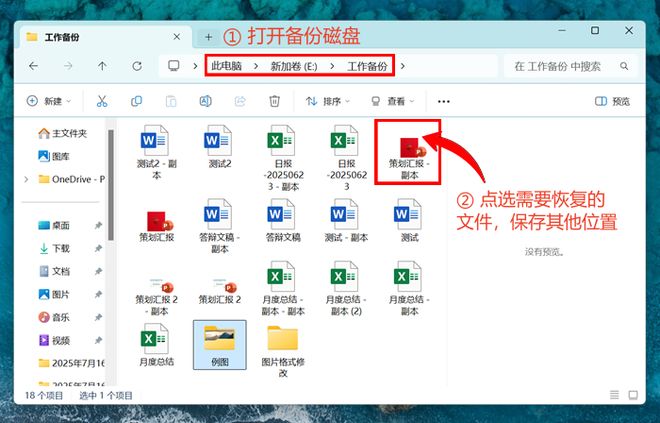Select the 工作备份 window tab

(105, 37)
